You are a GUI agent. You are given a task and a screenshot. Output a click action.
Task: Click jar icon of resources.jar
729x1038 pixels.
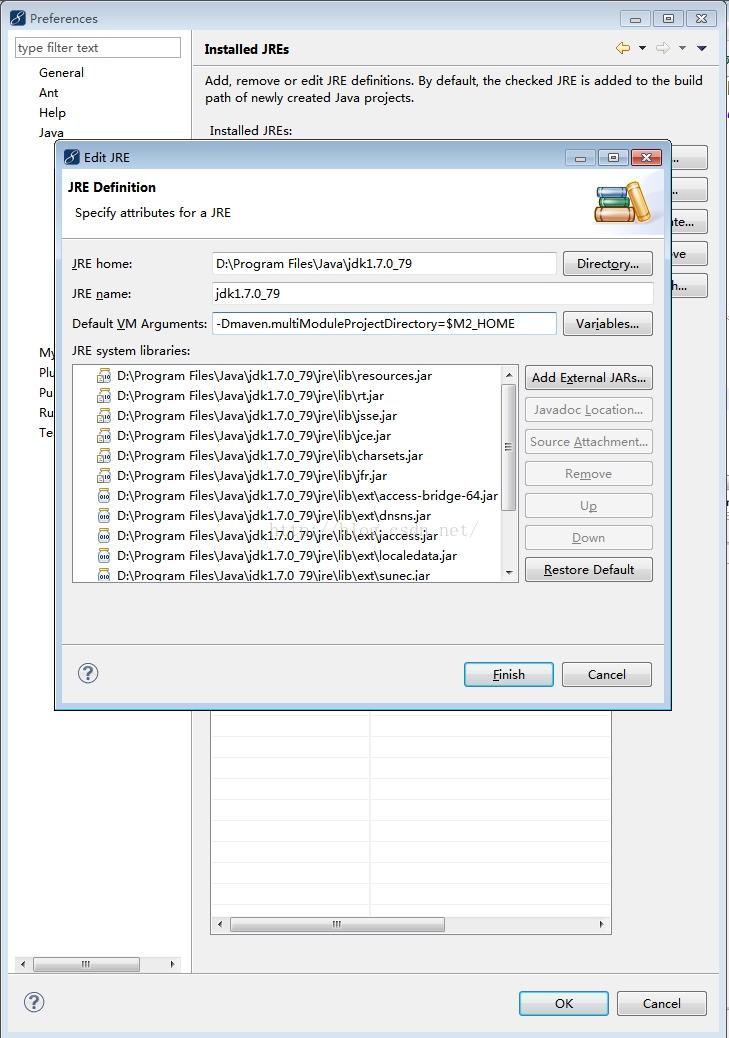coord(104,376)
